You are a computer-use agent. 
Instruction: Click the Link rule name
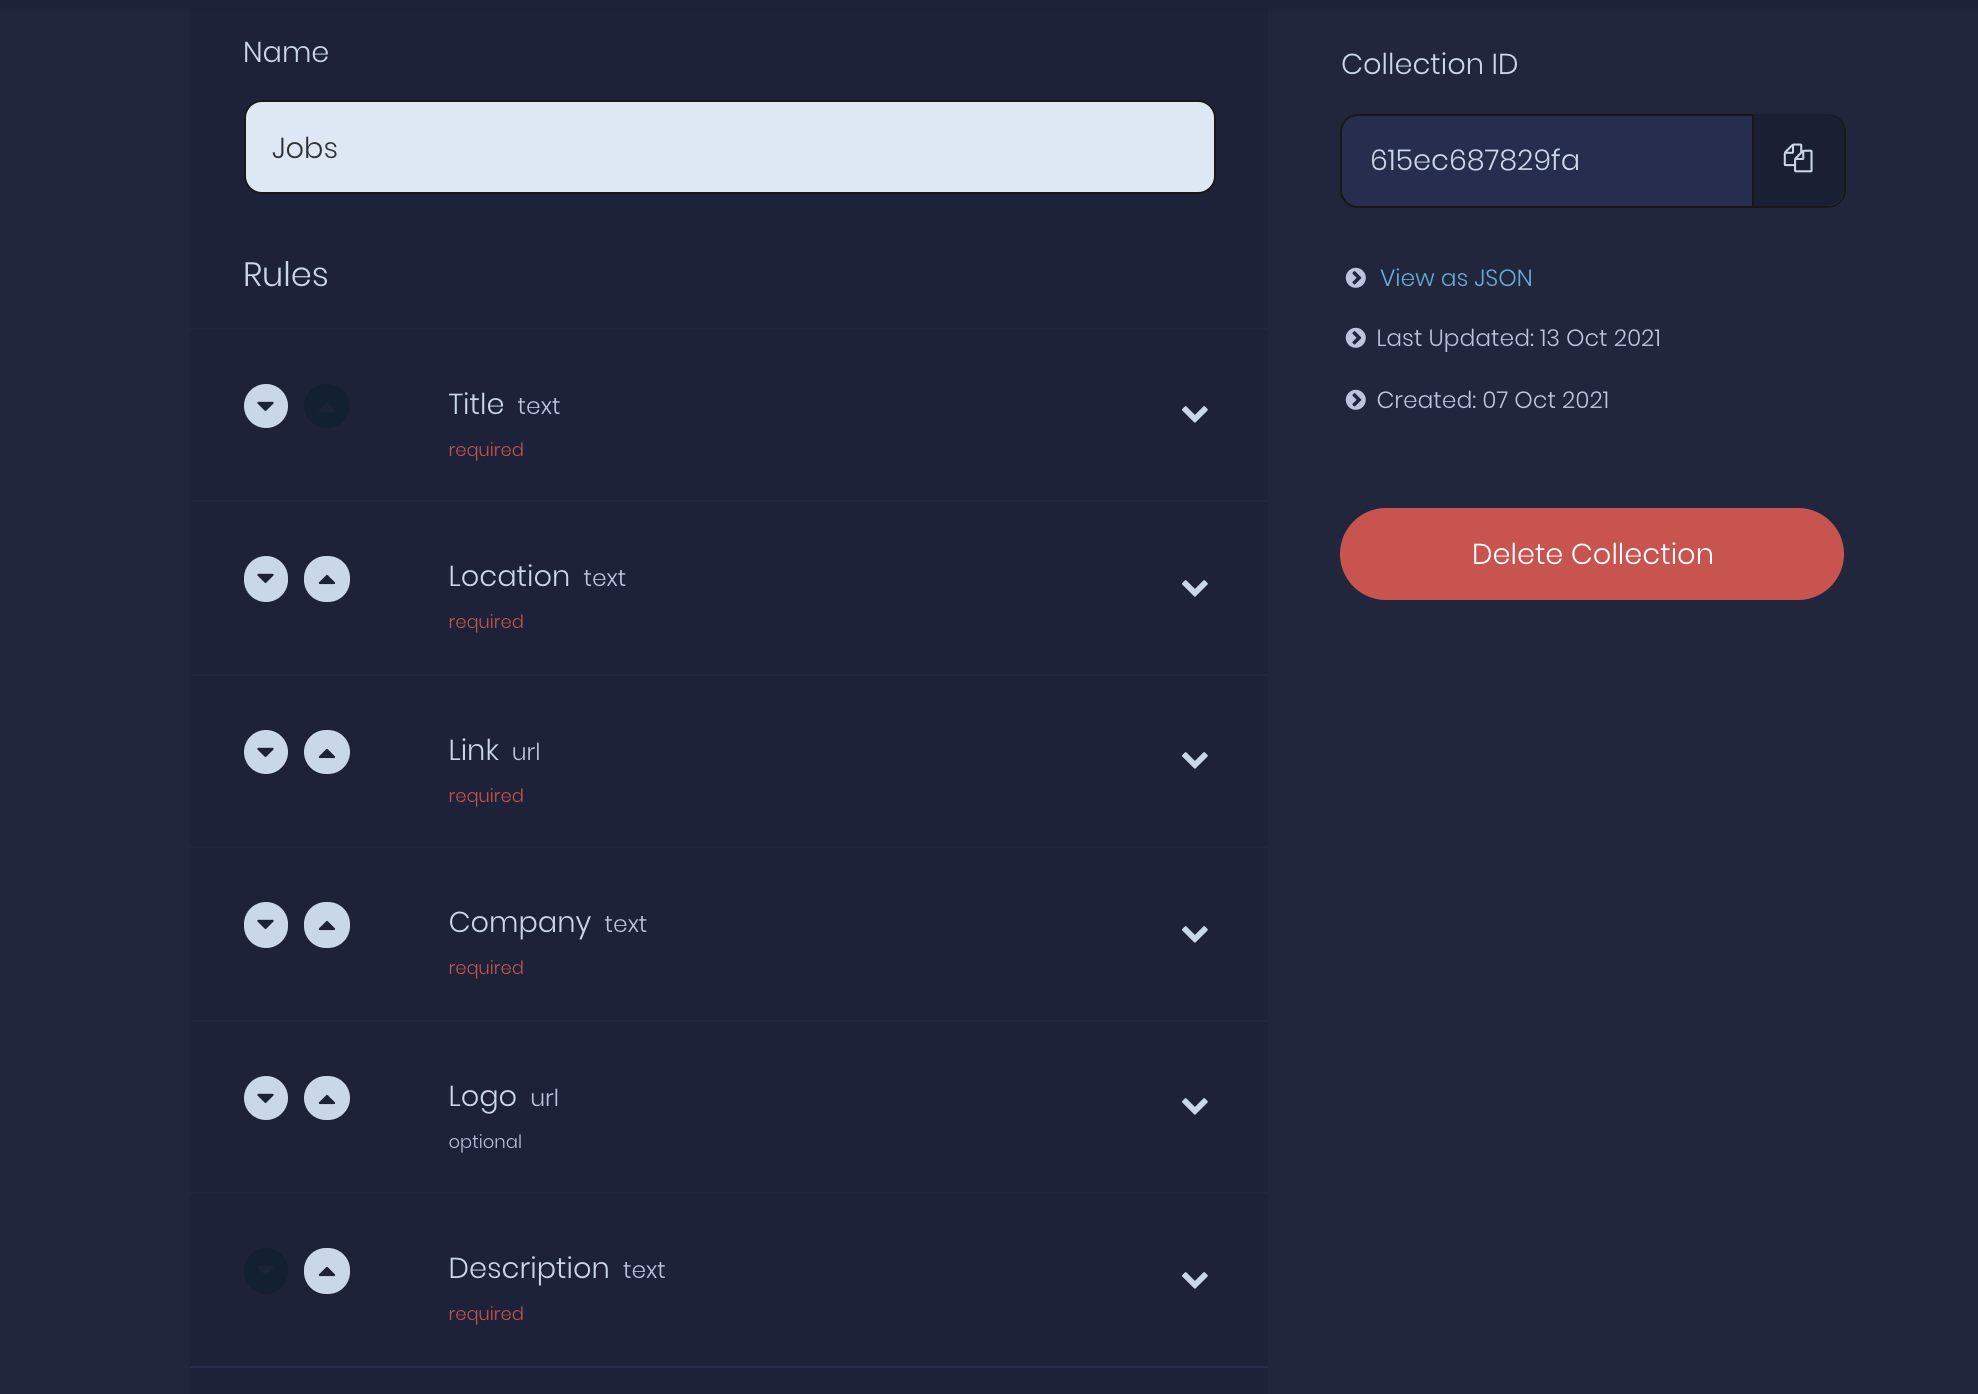point(473,750)
